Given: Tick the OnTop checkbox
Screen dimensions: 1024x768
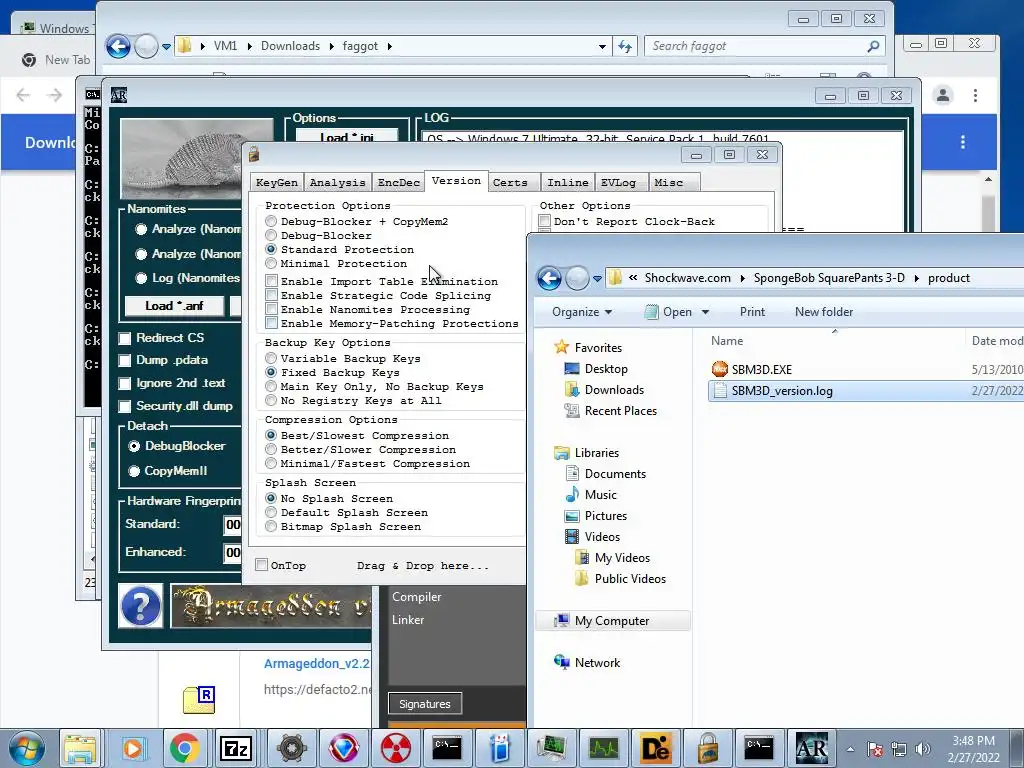Looking at the screenshot, I should [261, 565].
